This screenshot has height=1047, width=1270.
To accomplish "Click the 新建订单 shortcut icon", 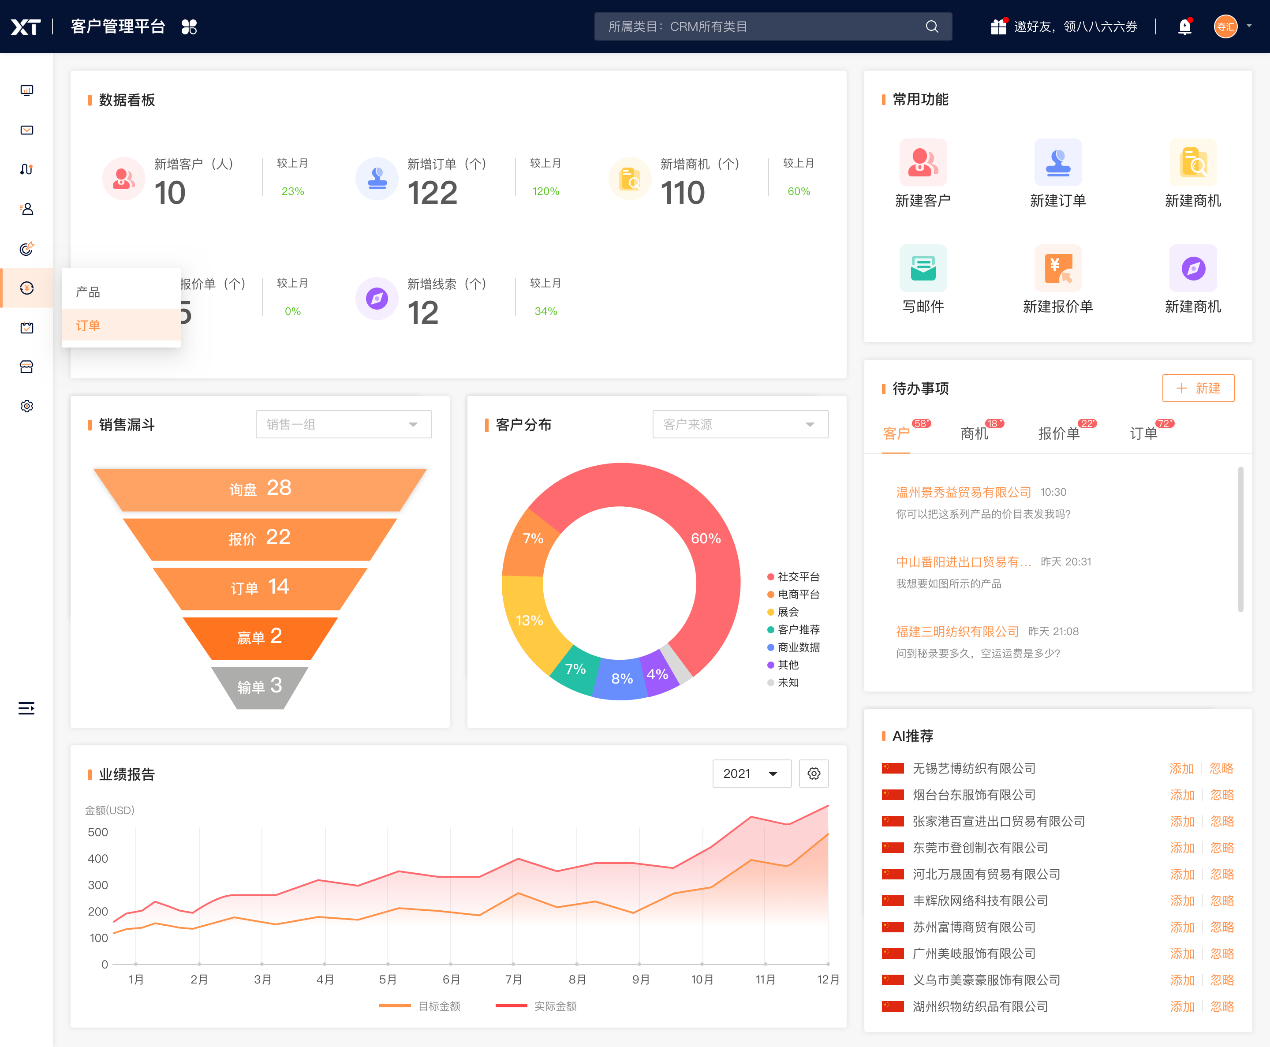I will point(1058,162).
